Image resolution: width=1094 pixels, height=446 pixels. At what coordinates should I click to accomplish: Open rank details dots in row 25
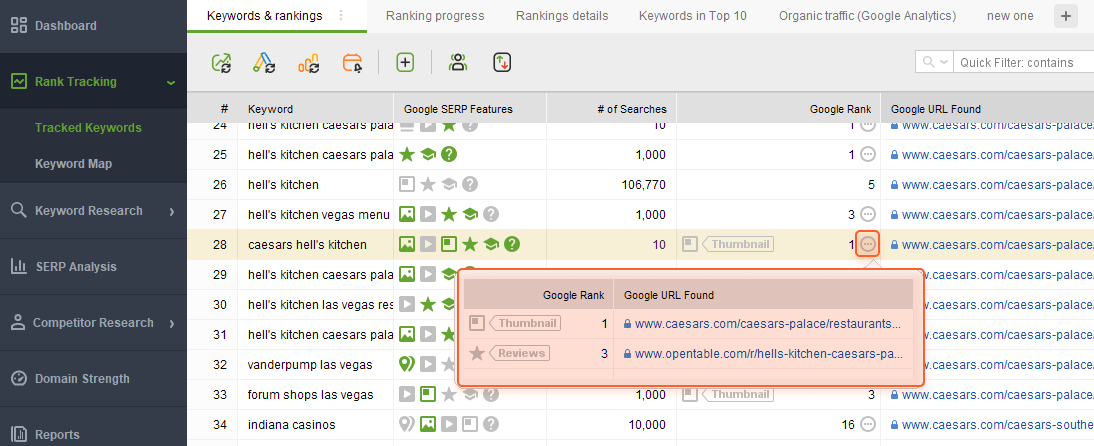pyautogui.click(x=868, y=154)
